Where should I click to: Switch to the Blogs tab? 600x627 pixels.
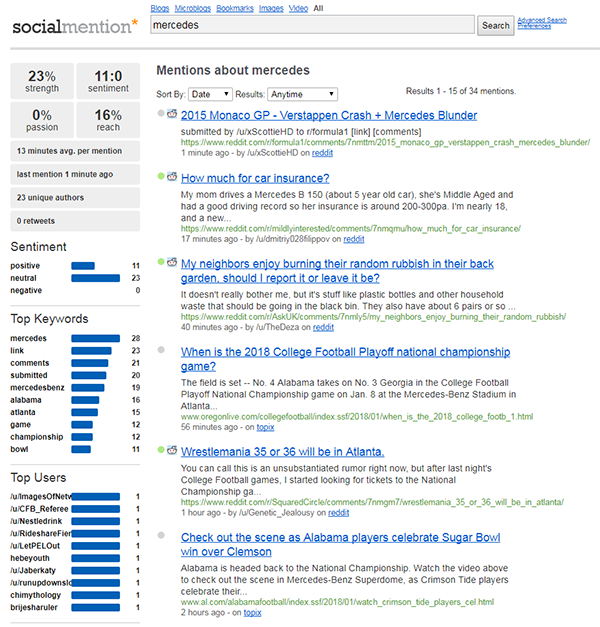[x=160, y=8]
